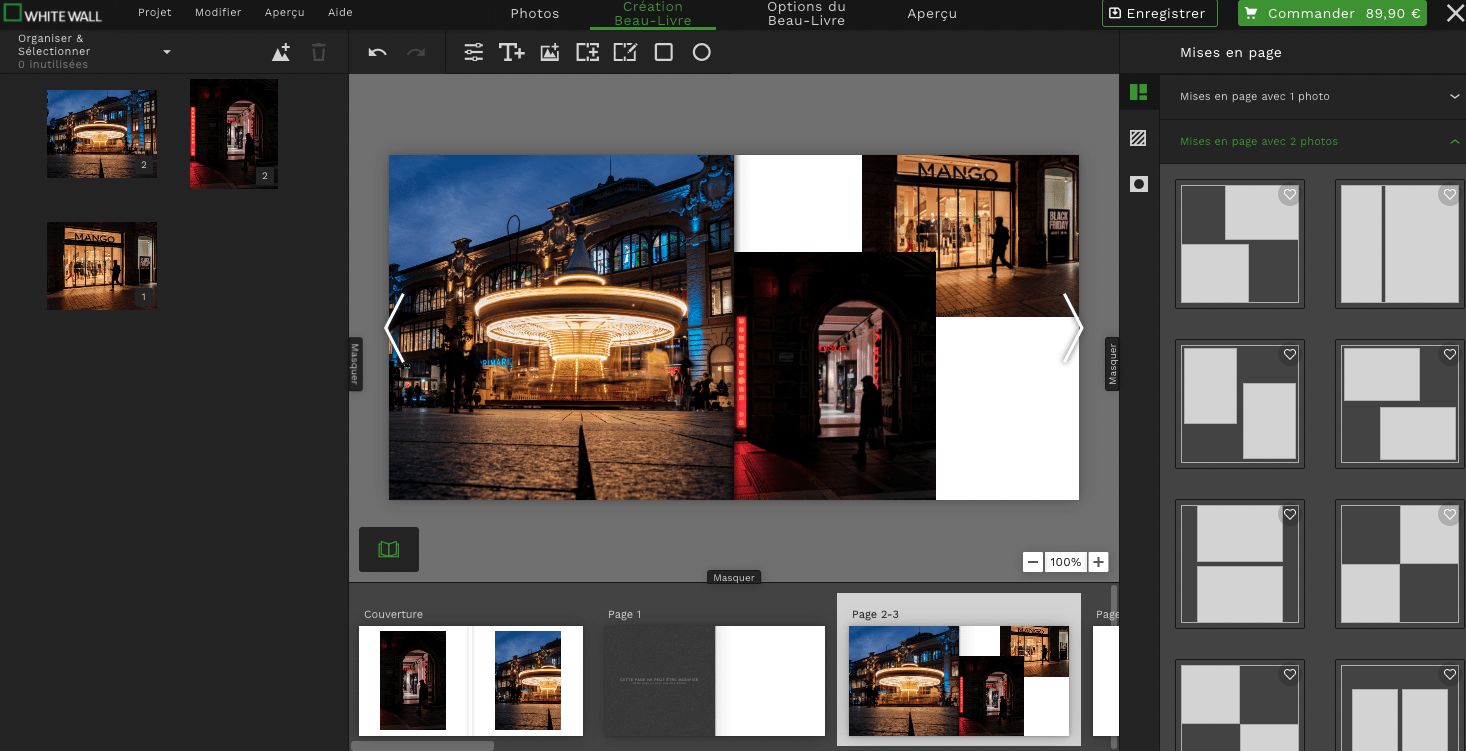Switch to the center Aperçu tab
The image size is (1466, 751).
click(x=932, y=14)
